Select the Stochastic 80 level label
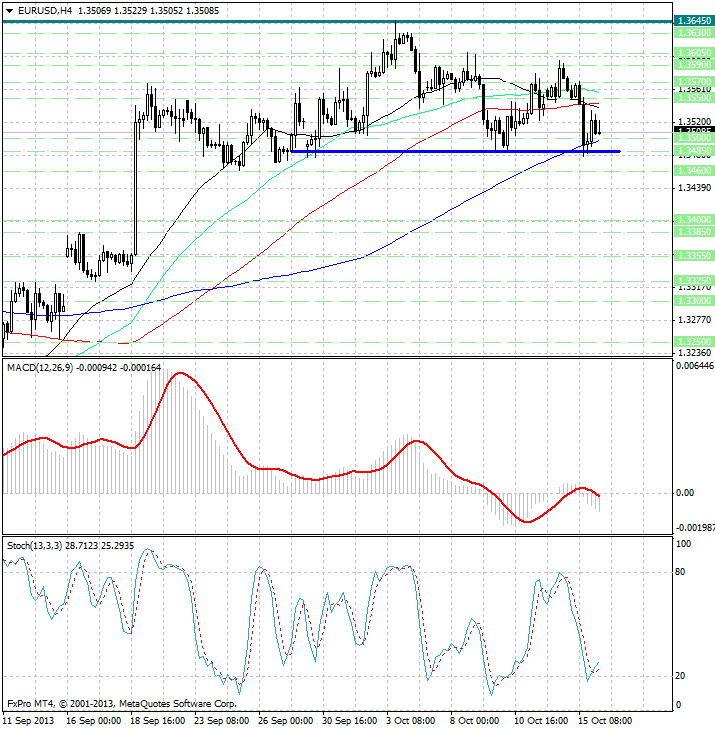 pos(680,572)
